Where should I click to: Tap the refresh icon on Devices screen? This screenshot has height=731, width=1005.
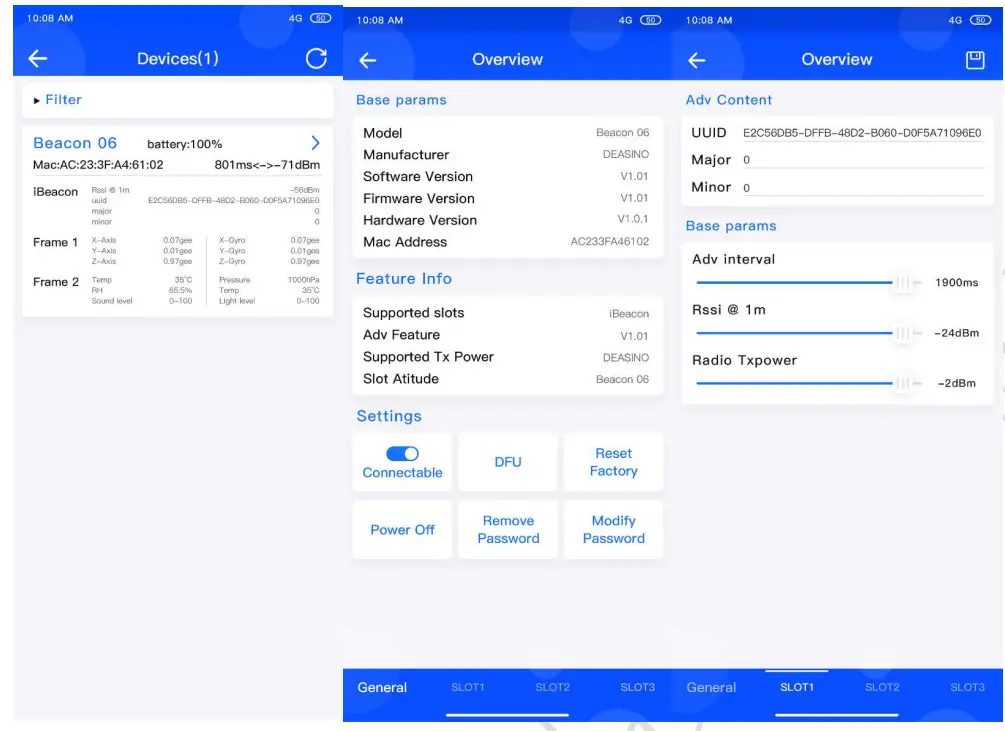pyautogui.click(x=315, y=59)
